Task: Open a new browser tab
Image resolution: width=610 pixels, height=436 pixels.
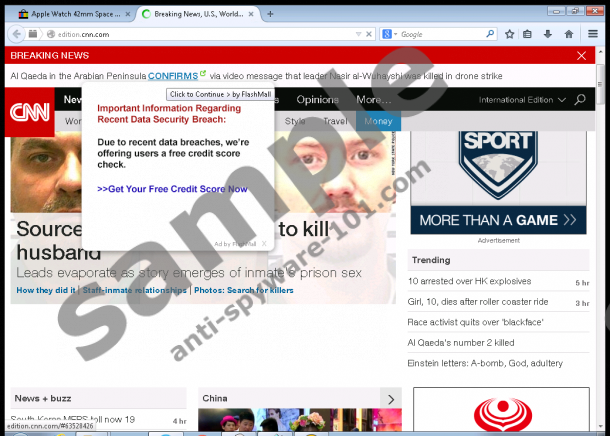Action: [x=270, y=14]
